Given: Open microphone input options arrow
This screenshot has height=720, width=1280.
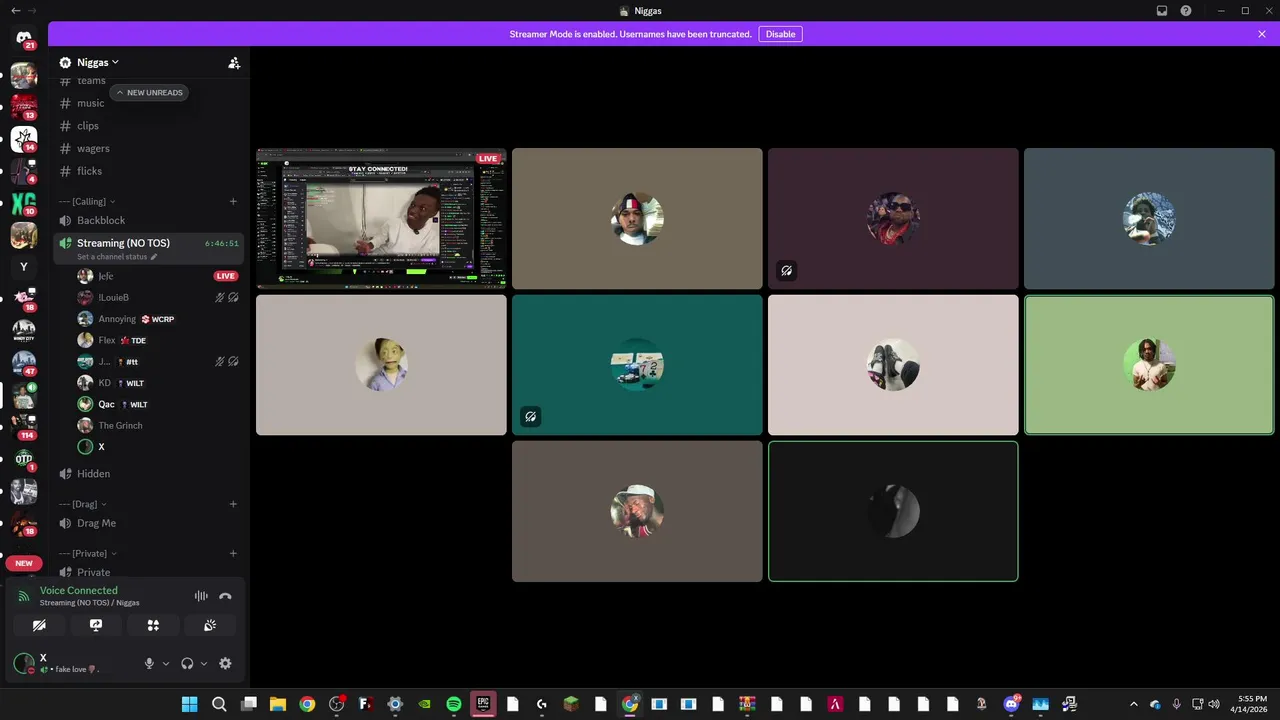Looking at the screenshot, I should click(165, 663).
